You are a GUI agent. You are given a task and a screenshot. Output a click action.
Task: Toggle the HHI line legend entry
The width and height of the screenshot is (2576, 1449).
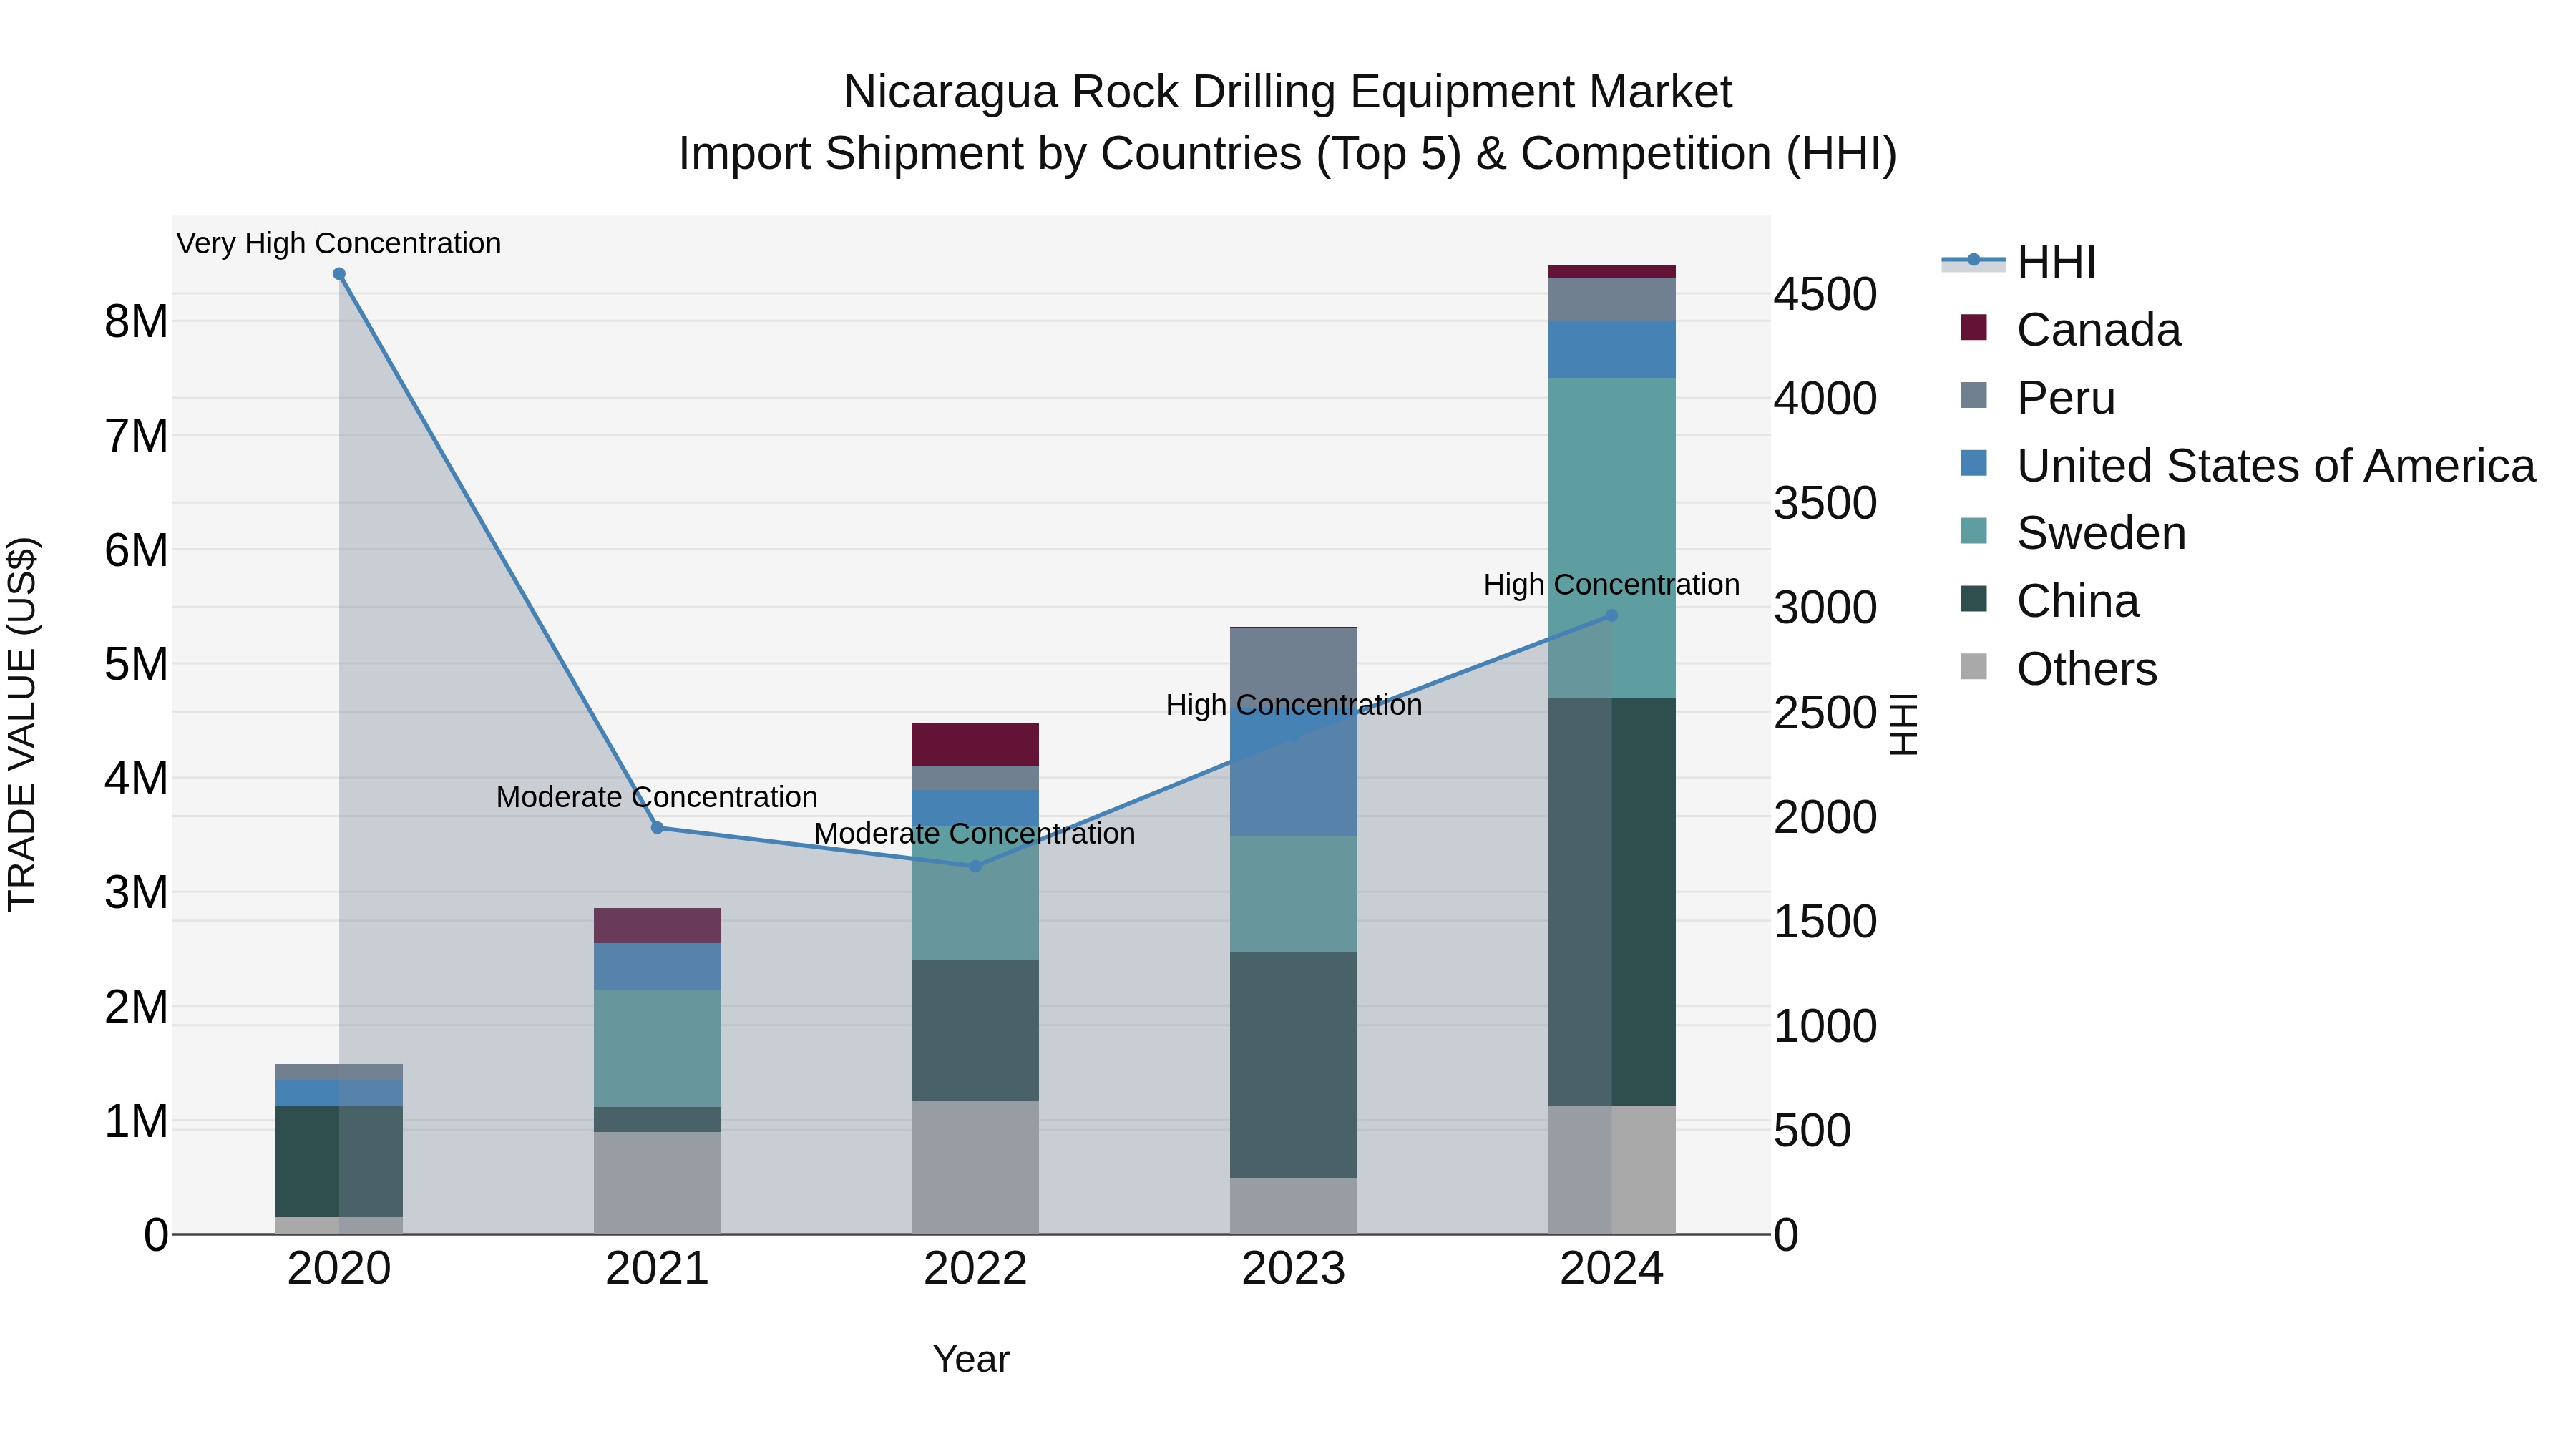pyautogui.click(x=2018, y=262)
